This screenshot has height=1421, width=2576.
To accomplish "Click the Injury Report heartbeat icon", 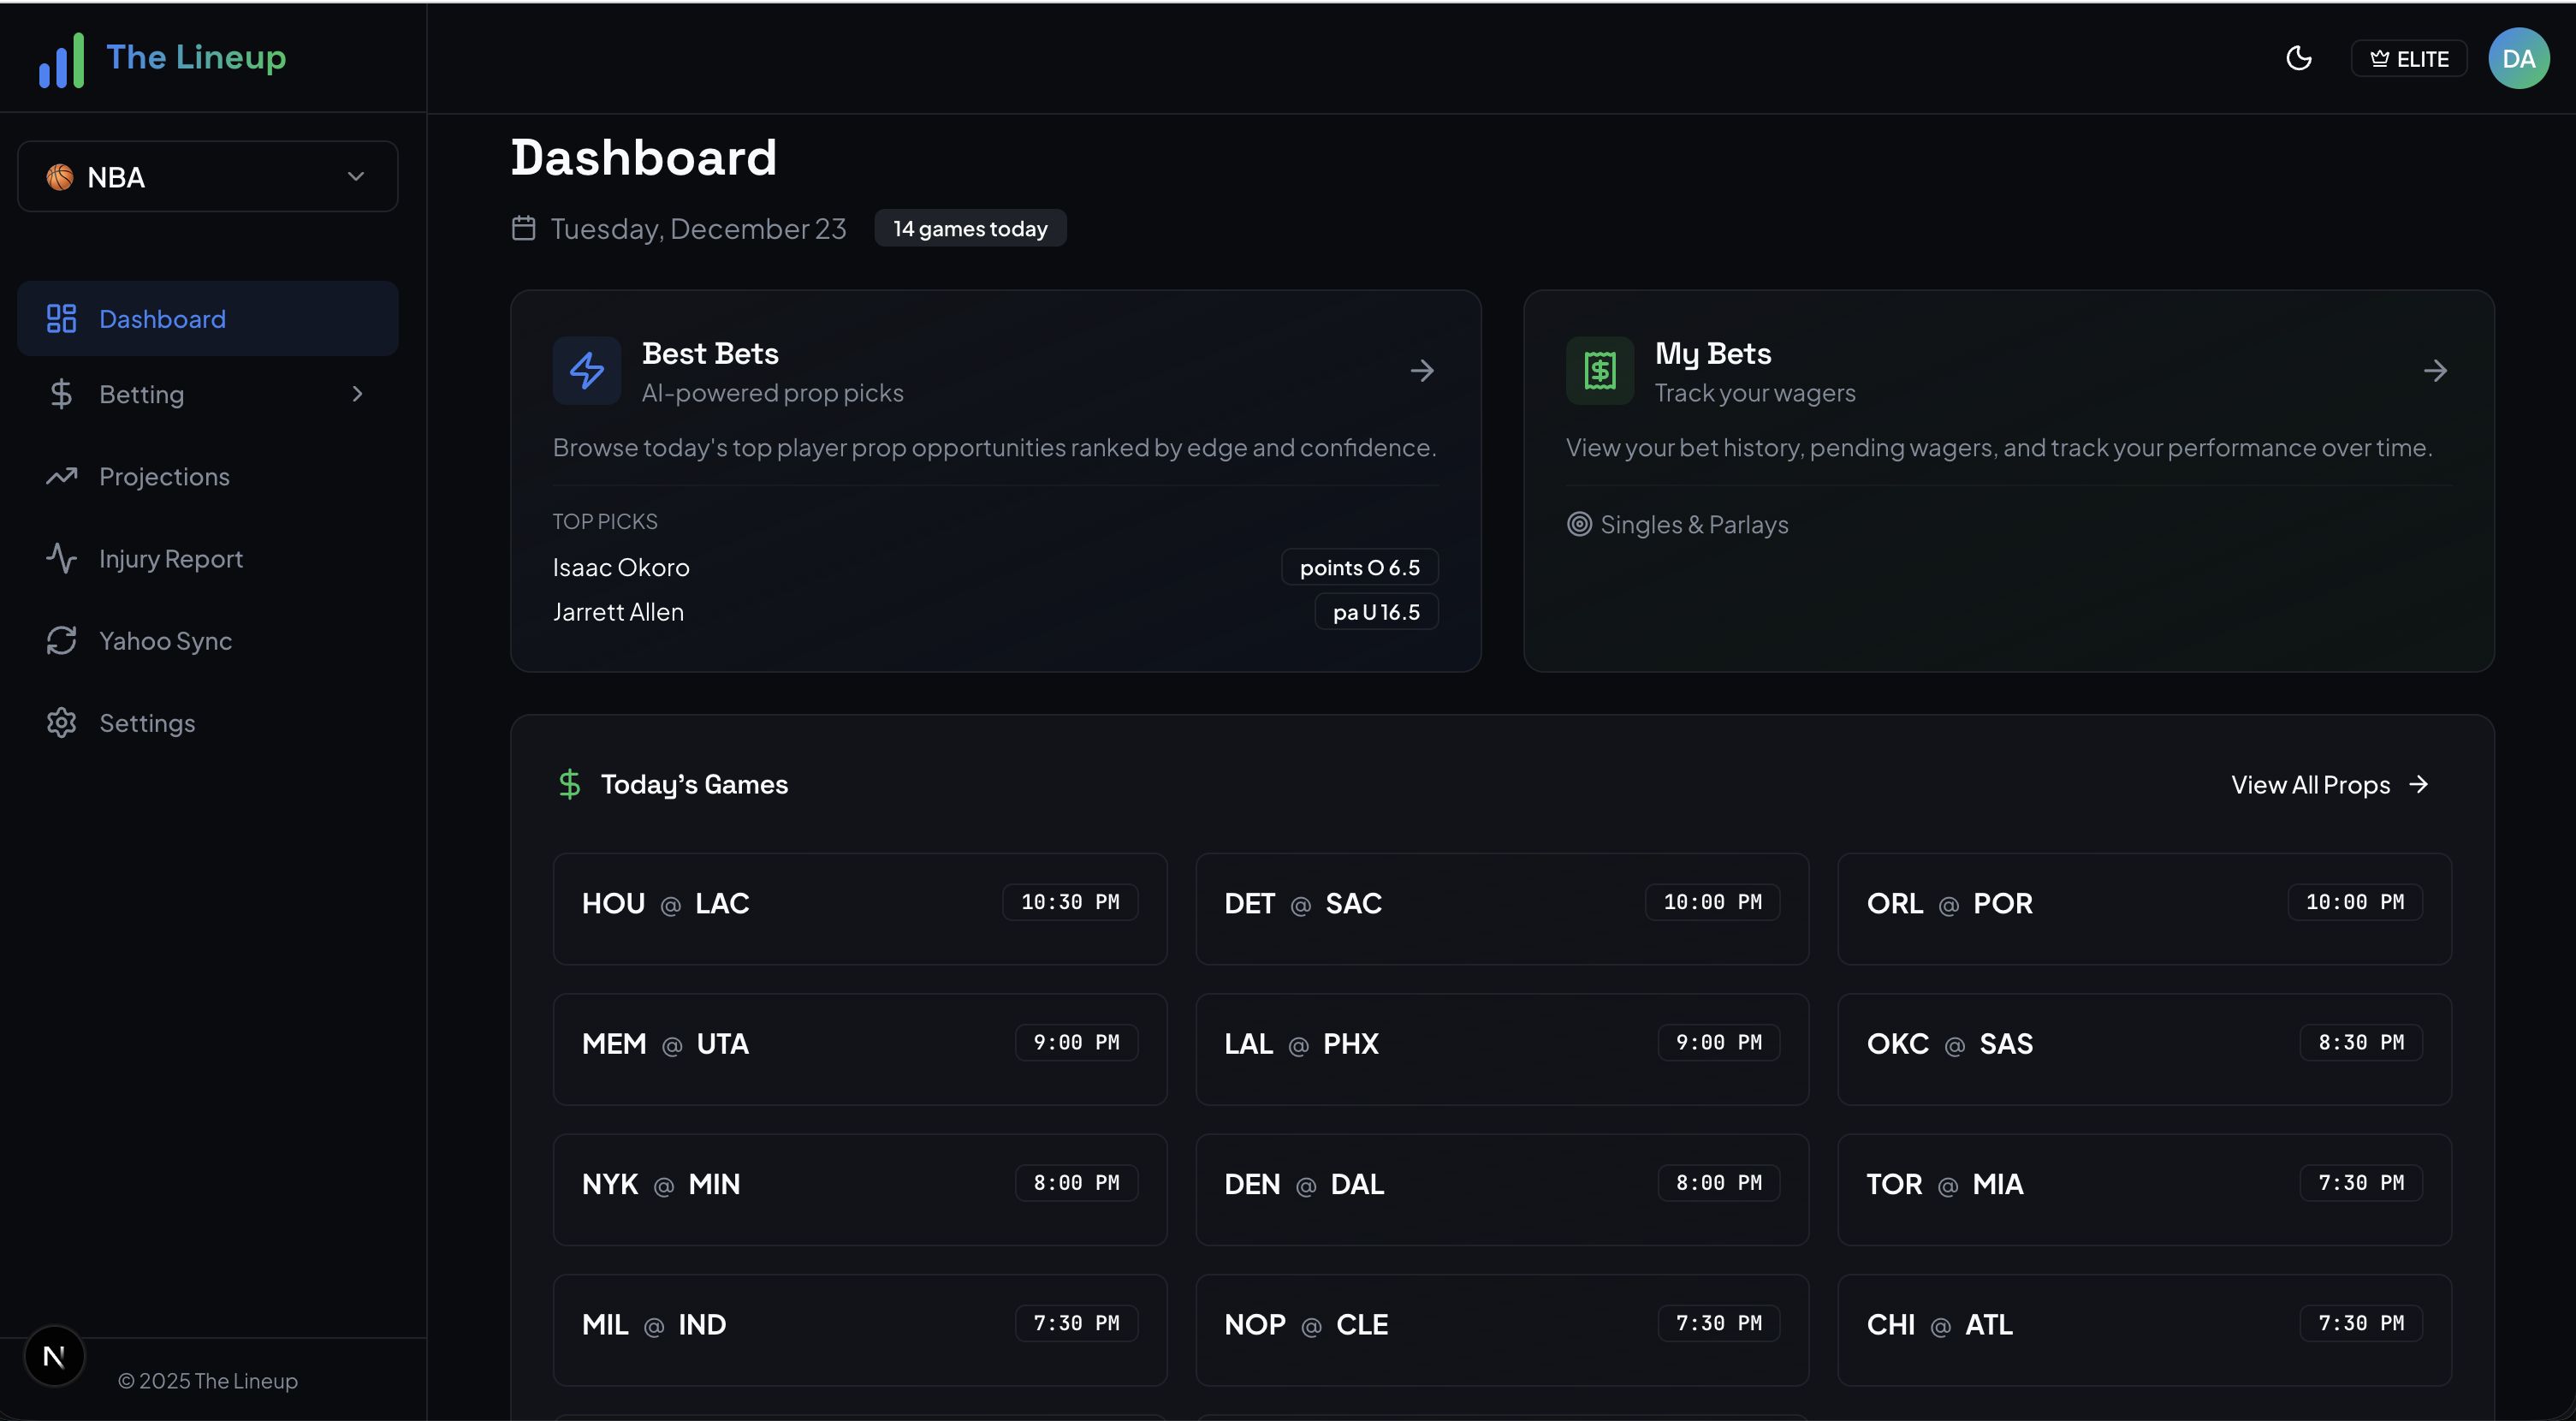I will tap(61, 558).
